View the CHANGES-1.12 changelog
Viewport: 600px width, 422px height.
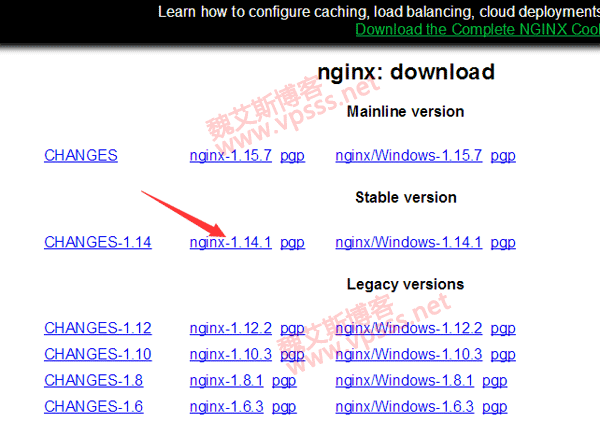point(97,328)
